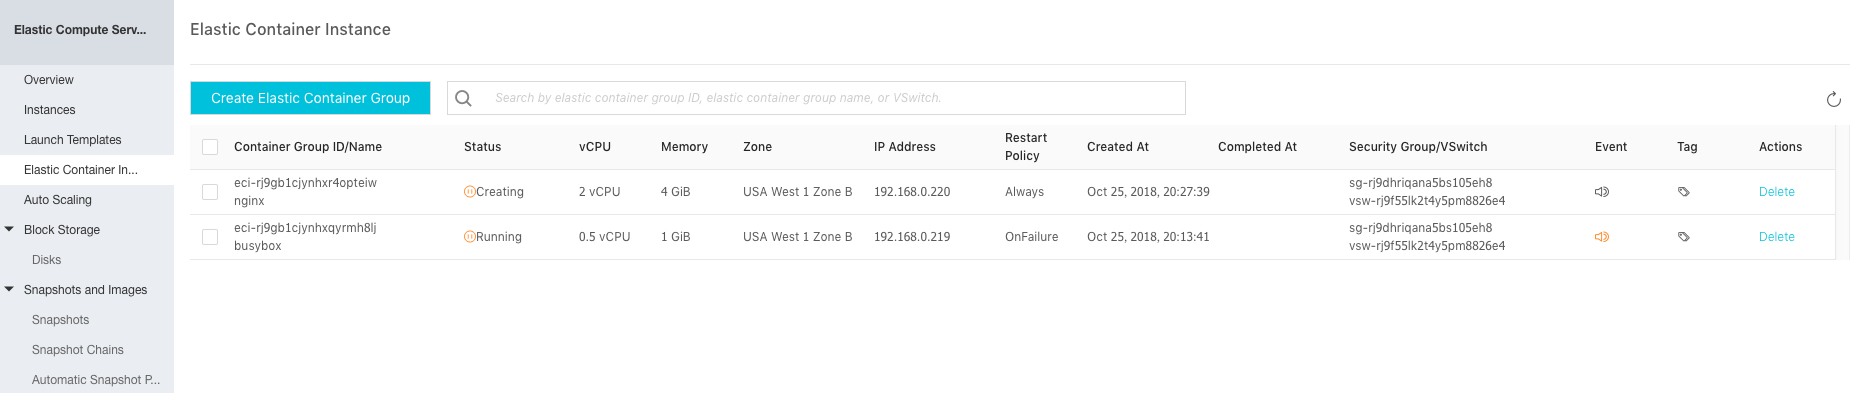Image resolution: width=1863 pixels, height=393 pixels.
Task: Click the OnFailure restart policy cell
Action: tap(1031, 237)
